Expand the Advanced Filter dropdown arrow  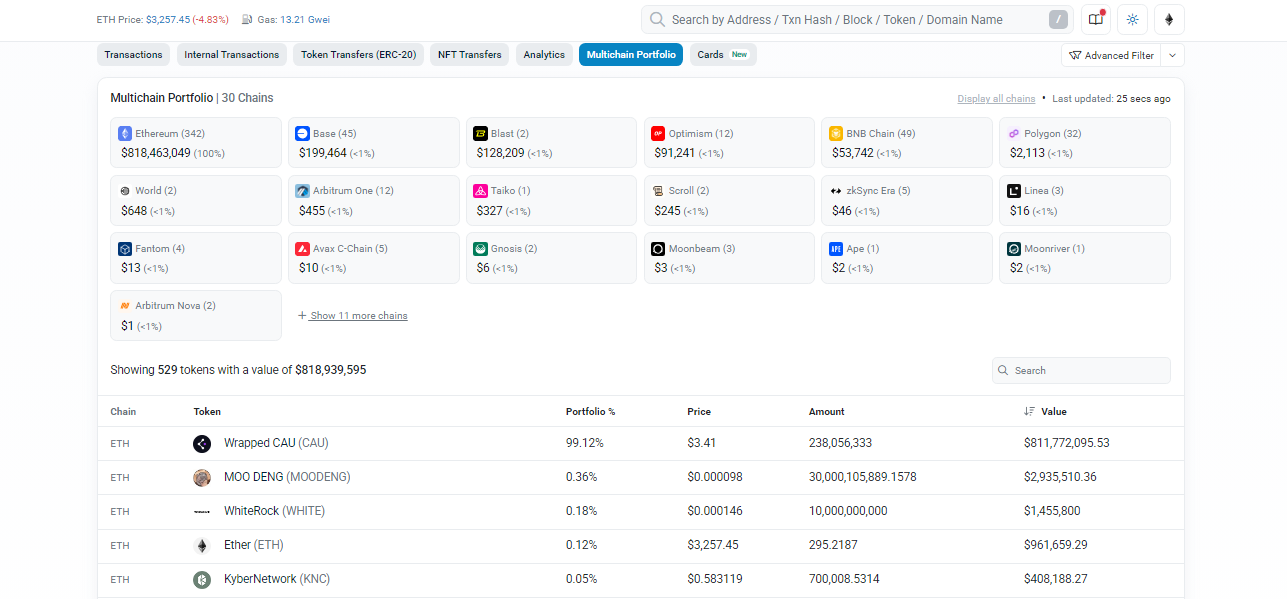pos(1173,56)
